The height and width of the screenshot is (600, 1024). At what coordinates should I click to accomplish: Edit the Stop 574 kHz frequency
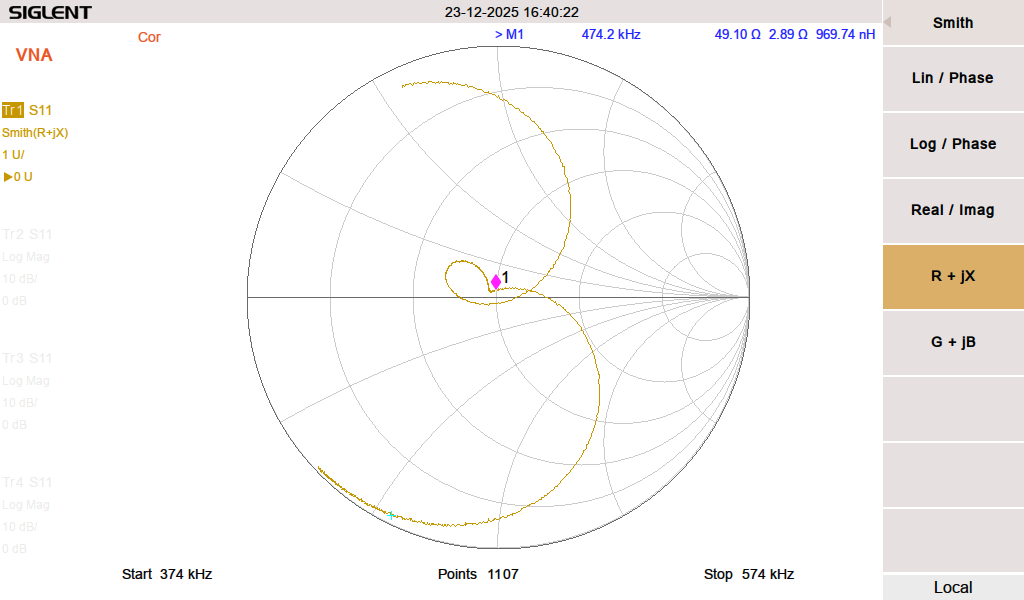748,574
